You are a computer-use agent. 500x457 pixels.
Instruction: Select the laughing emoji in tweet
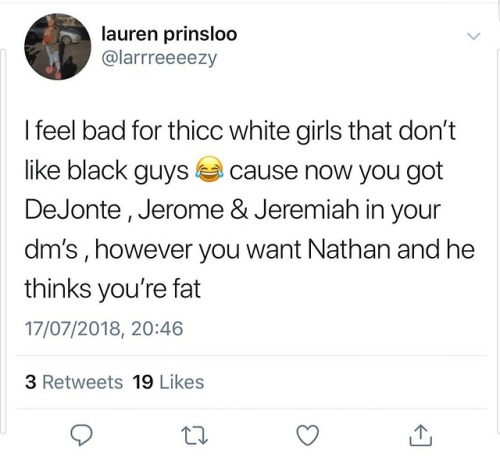pyautogui.click(x=209, y=169)
